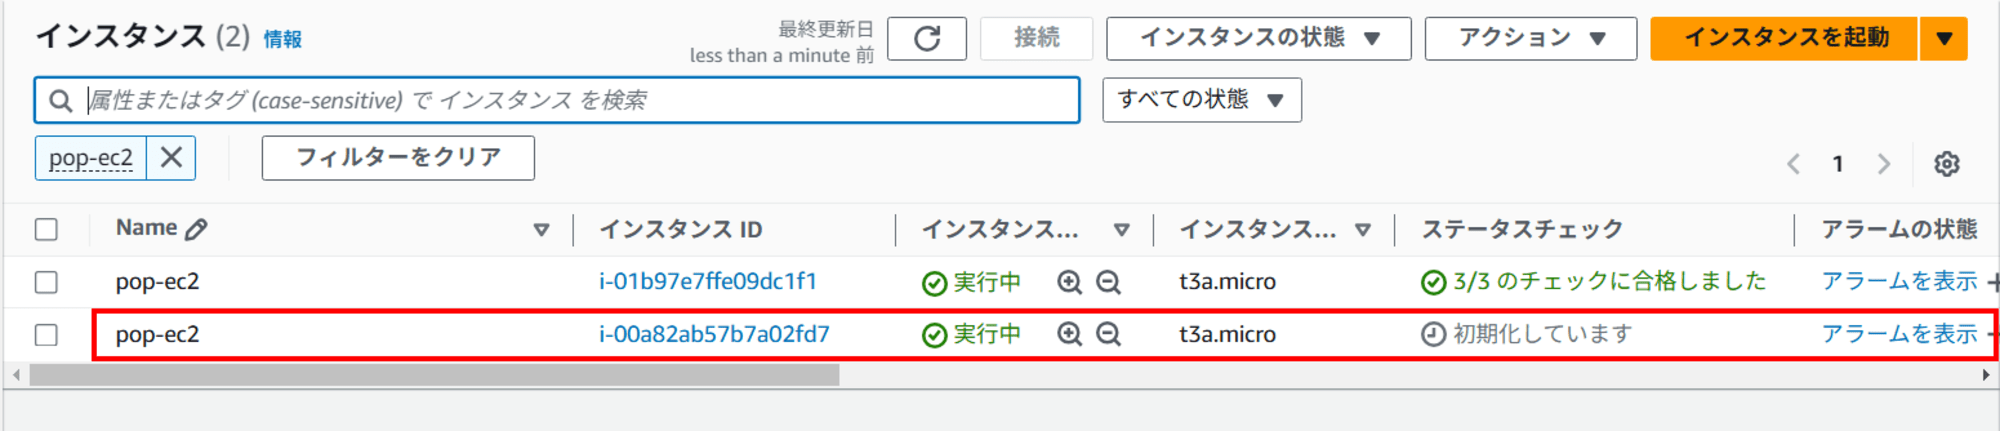Remove the pop-ec2 filter tag with X

pyautogui.click(x=171, y=158)
